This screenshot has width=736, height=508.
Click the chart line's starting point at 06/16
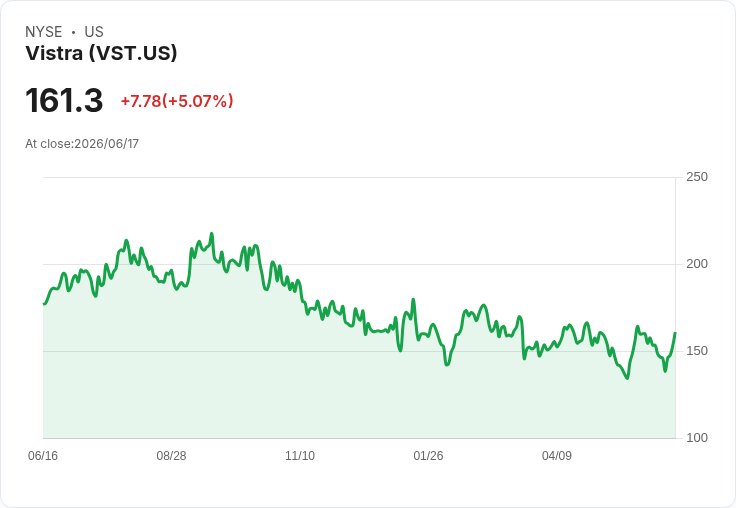click(44, 304)
